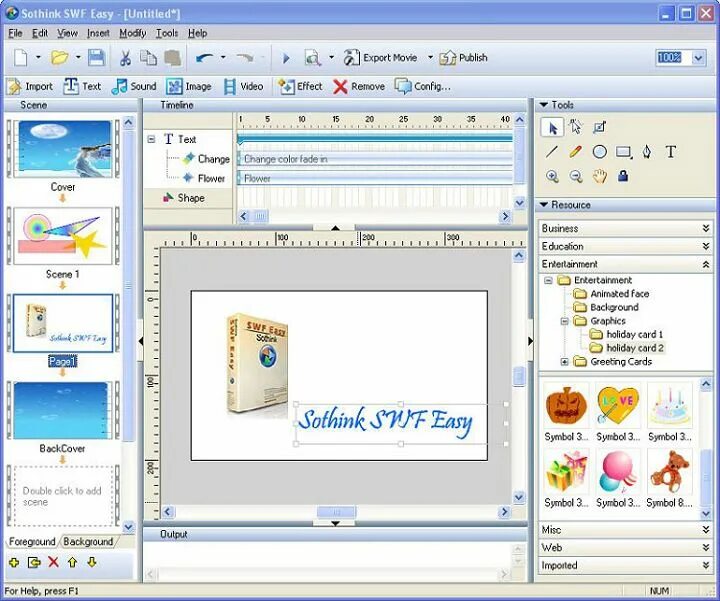Click the canvas horizontal scrollbar thumb
The image size is (720, 601).
[x=337, y=511]
